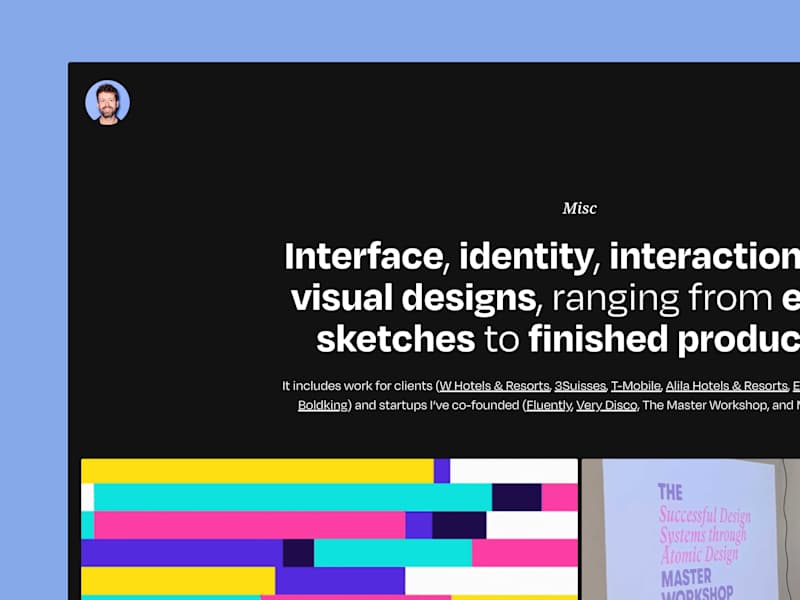Open the 3Suisses client link

(x=580, y=386)
